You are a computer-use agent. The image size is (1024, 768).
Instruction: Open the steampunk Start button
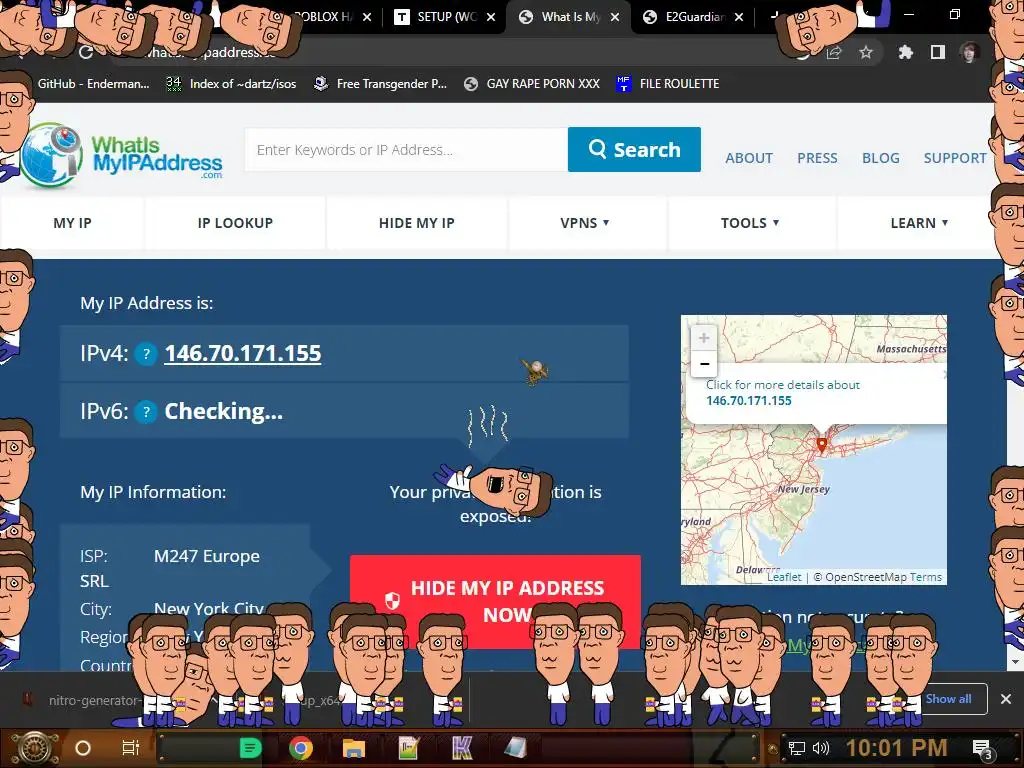33,748
